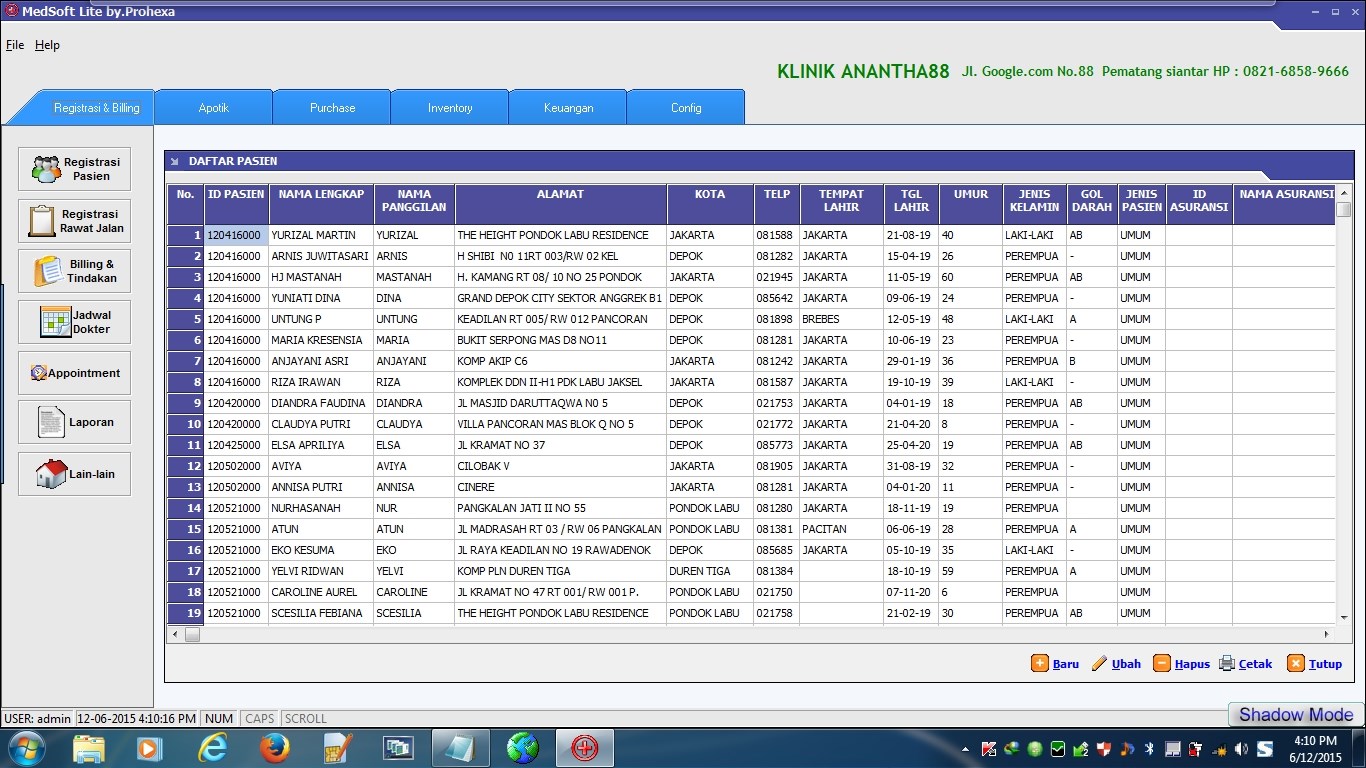Click the vertical scrollbar thumb of patient table

[x=1343, y=210]
